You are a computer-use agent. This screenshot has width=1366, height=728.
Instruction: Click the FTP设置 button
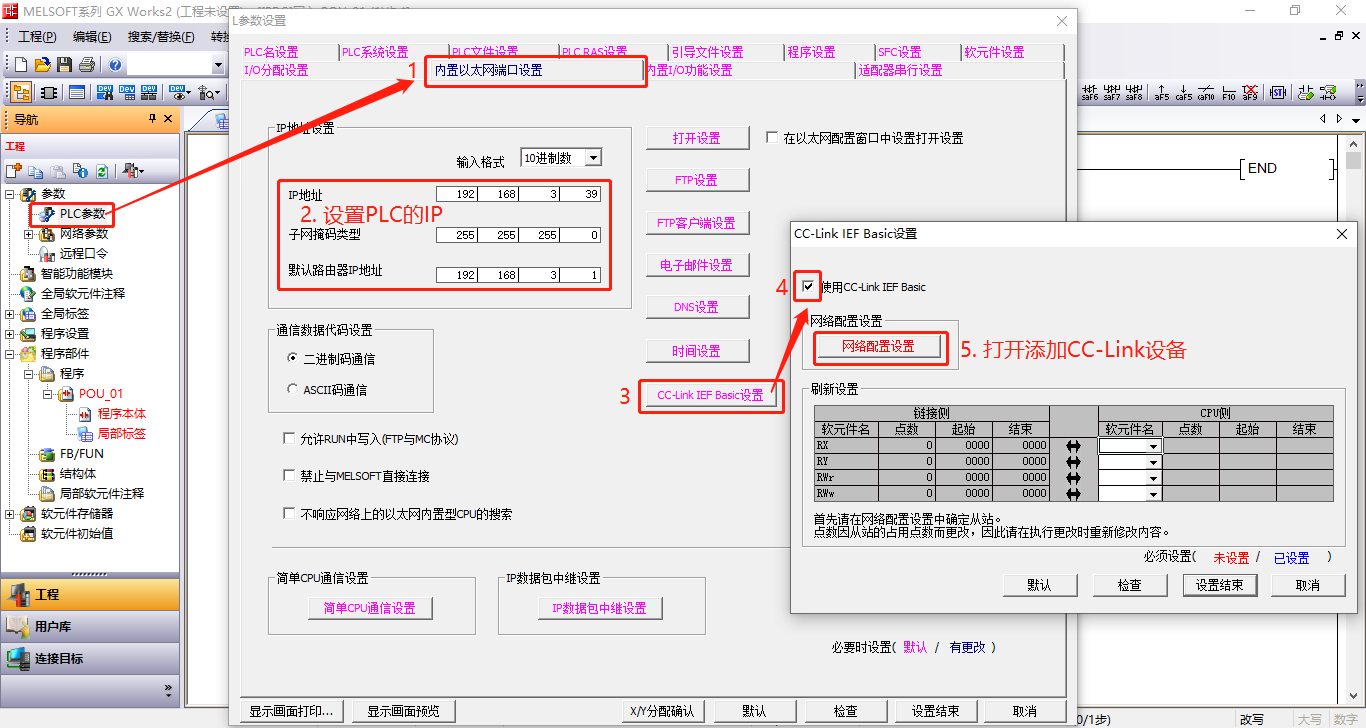point(697,180)
